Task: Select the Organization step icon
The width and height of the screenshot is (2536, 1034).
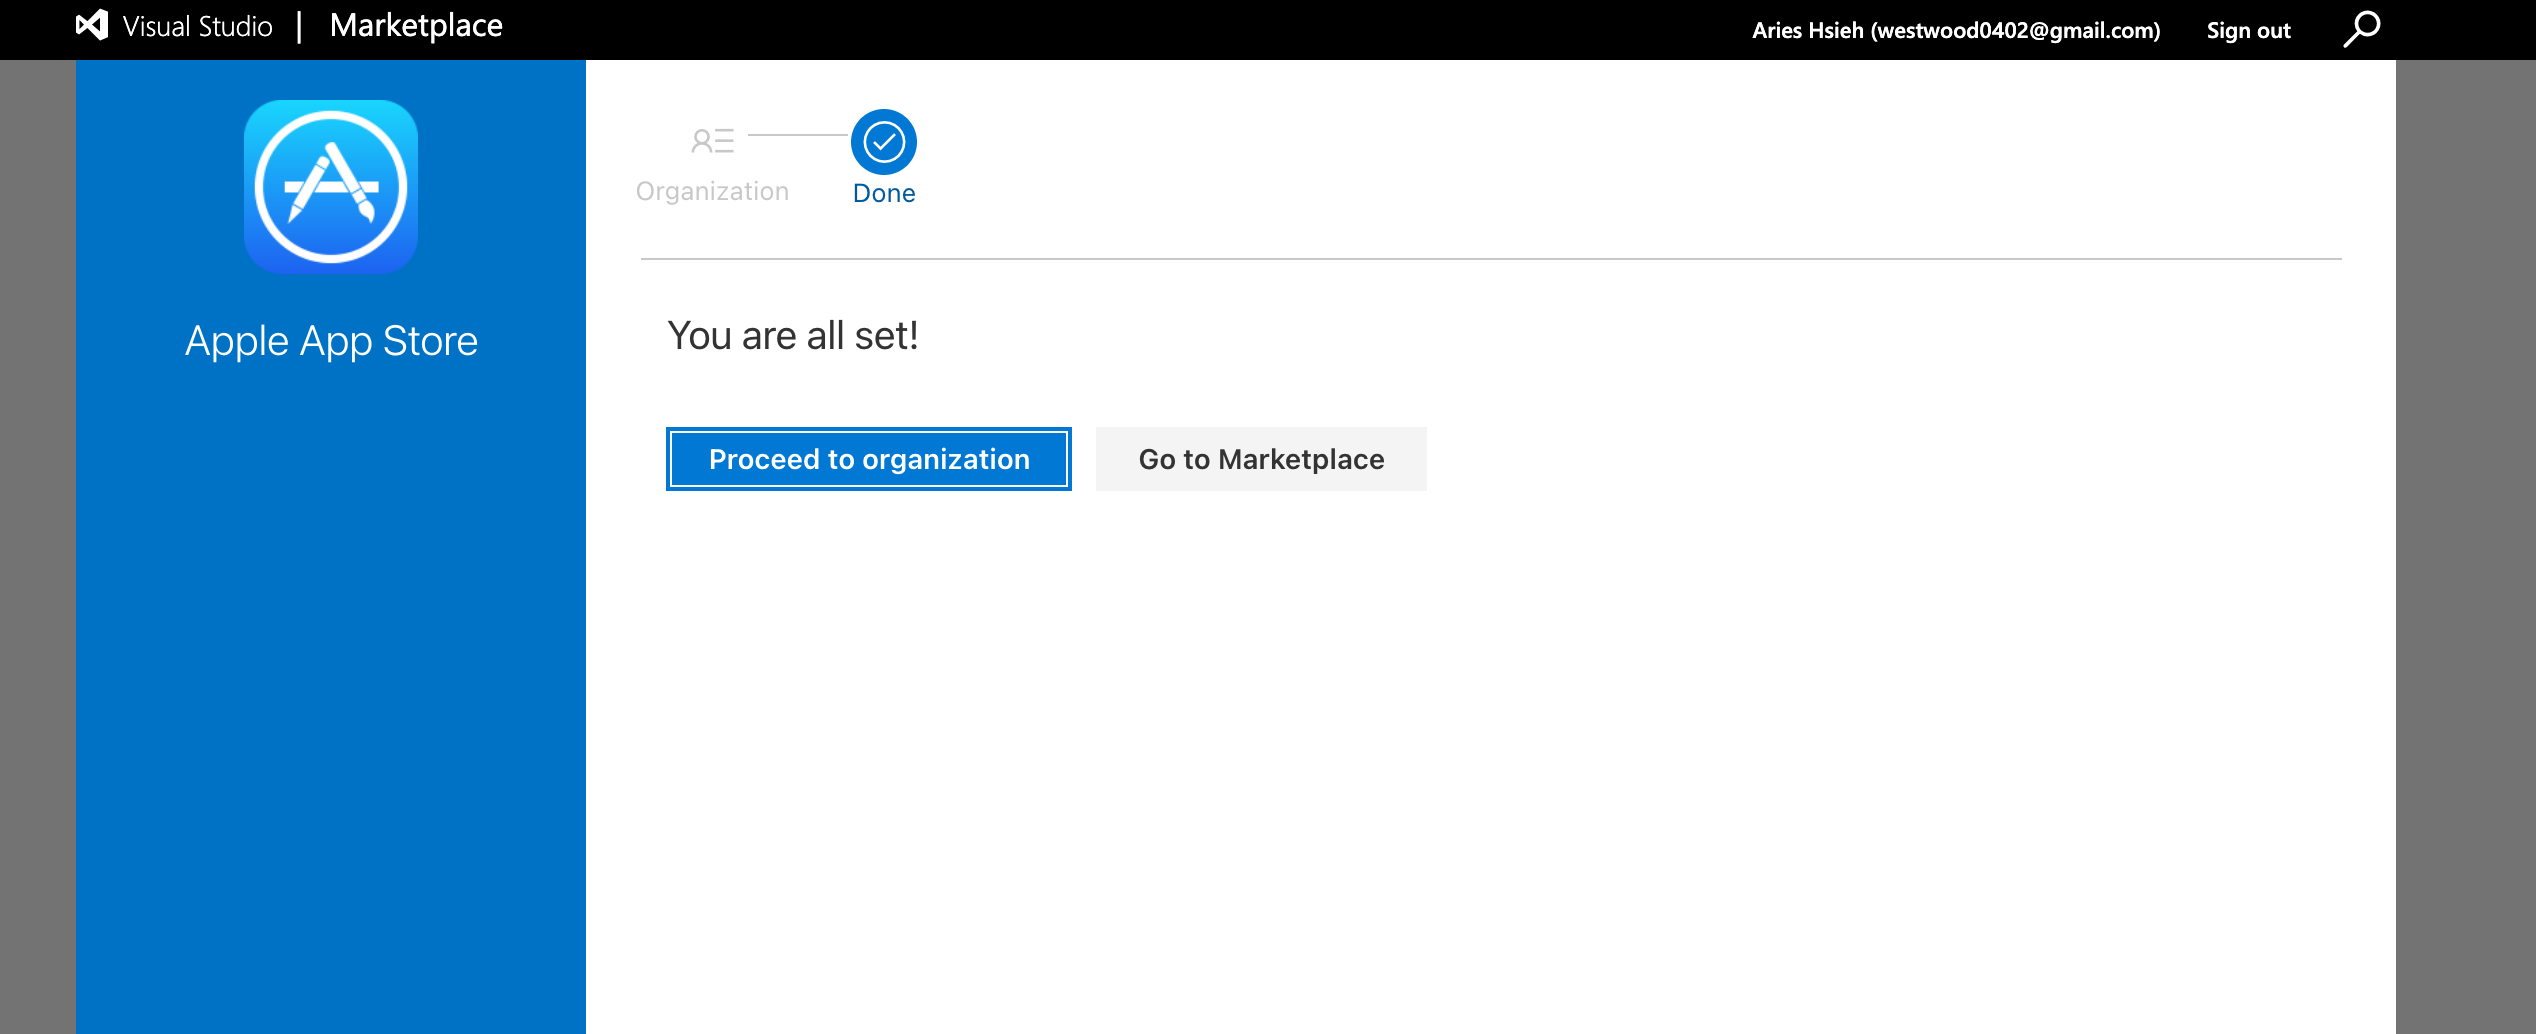Action: coord(712,141)
